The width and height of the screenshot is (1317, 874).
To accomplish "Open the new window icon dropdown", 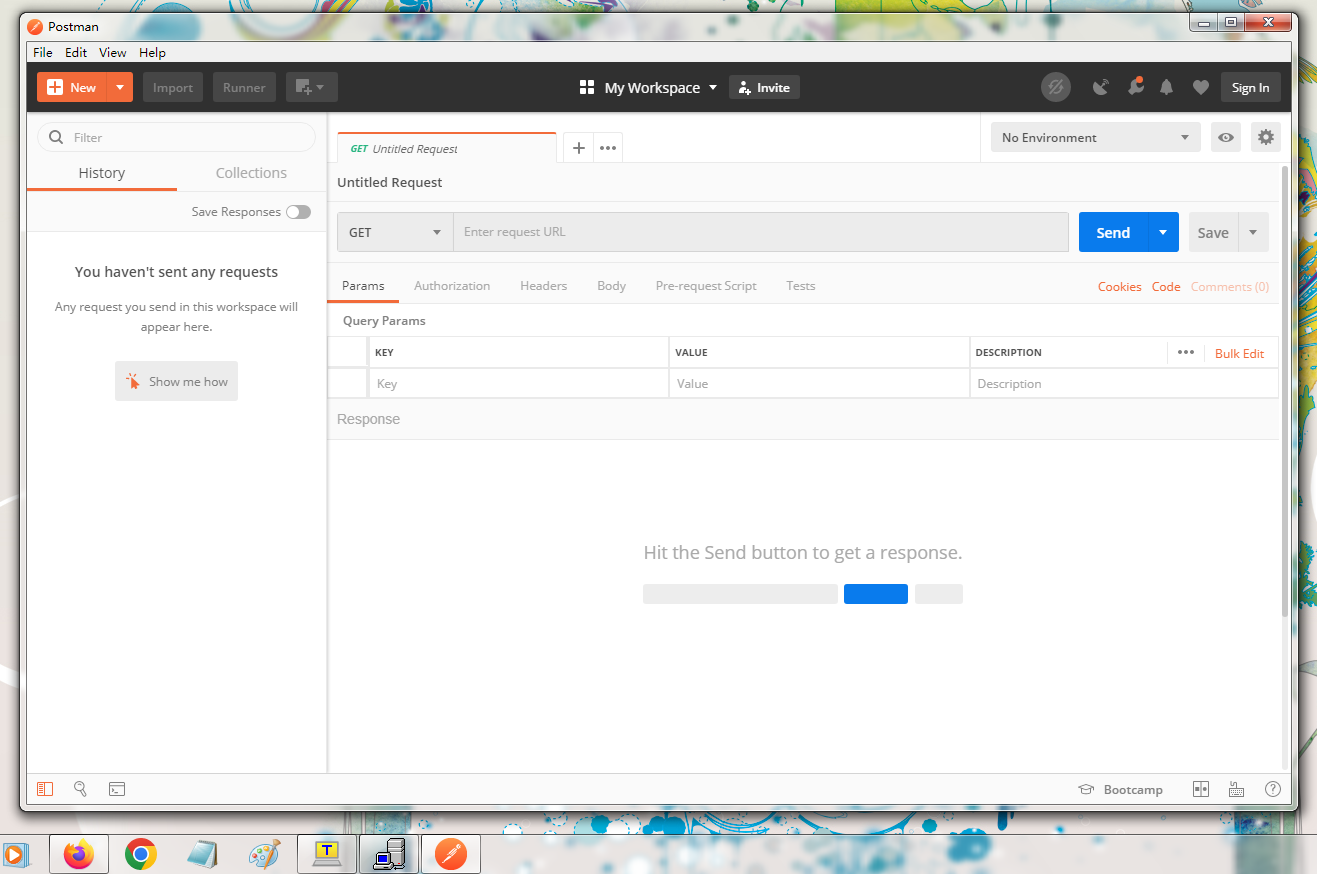I will (x=312, y=88).
